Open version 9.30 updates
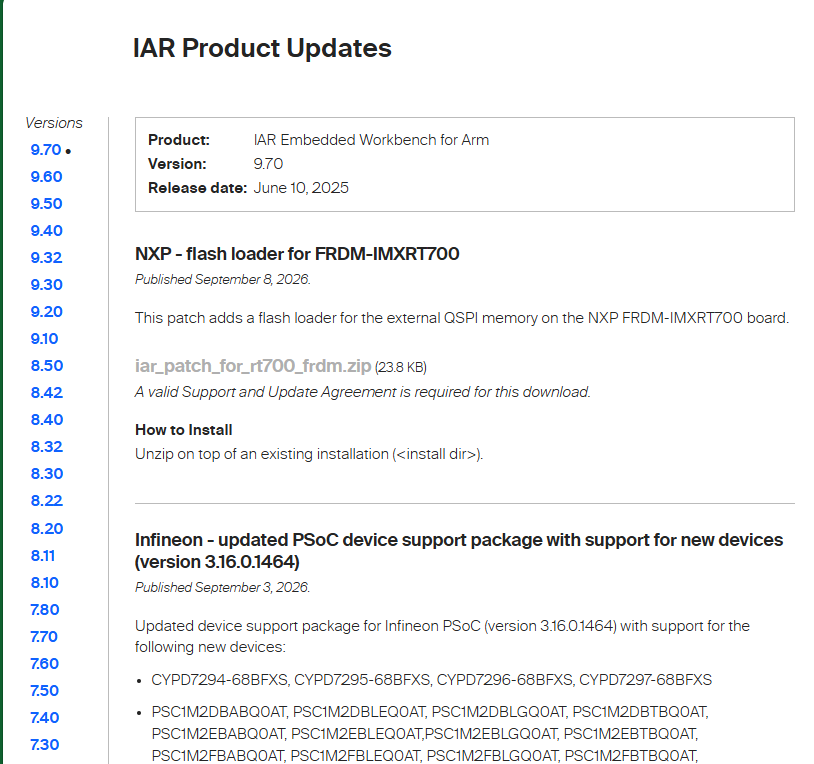The image size is (814, 764). pyautogui.click(x=46, y=285)
